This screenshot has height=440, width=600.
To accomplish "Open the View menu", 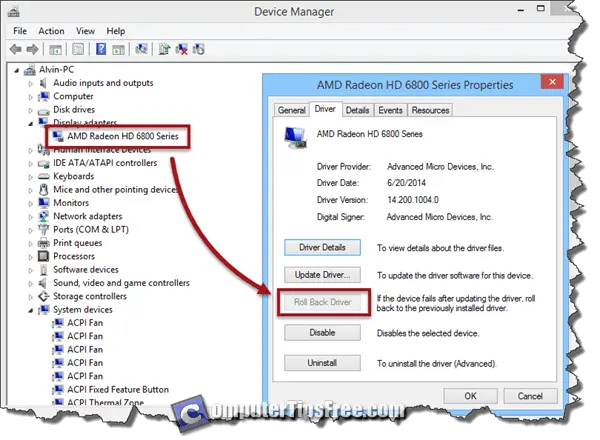I will 85,31.
